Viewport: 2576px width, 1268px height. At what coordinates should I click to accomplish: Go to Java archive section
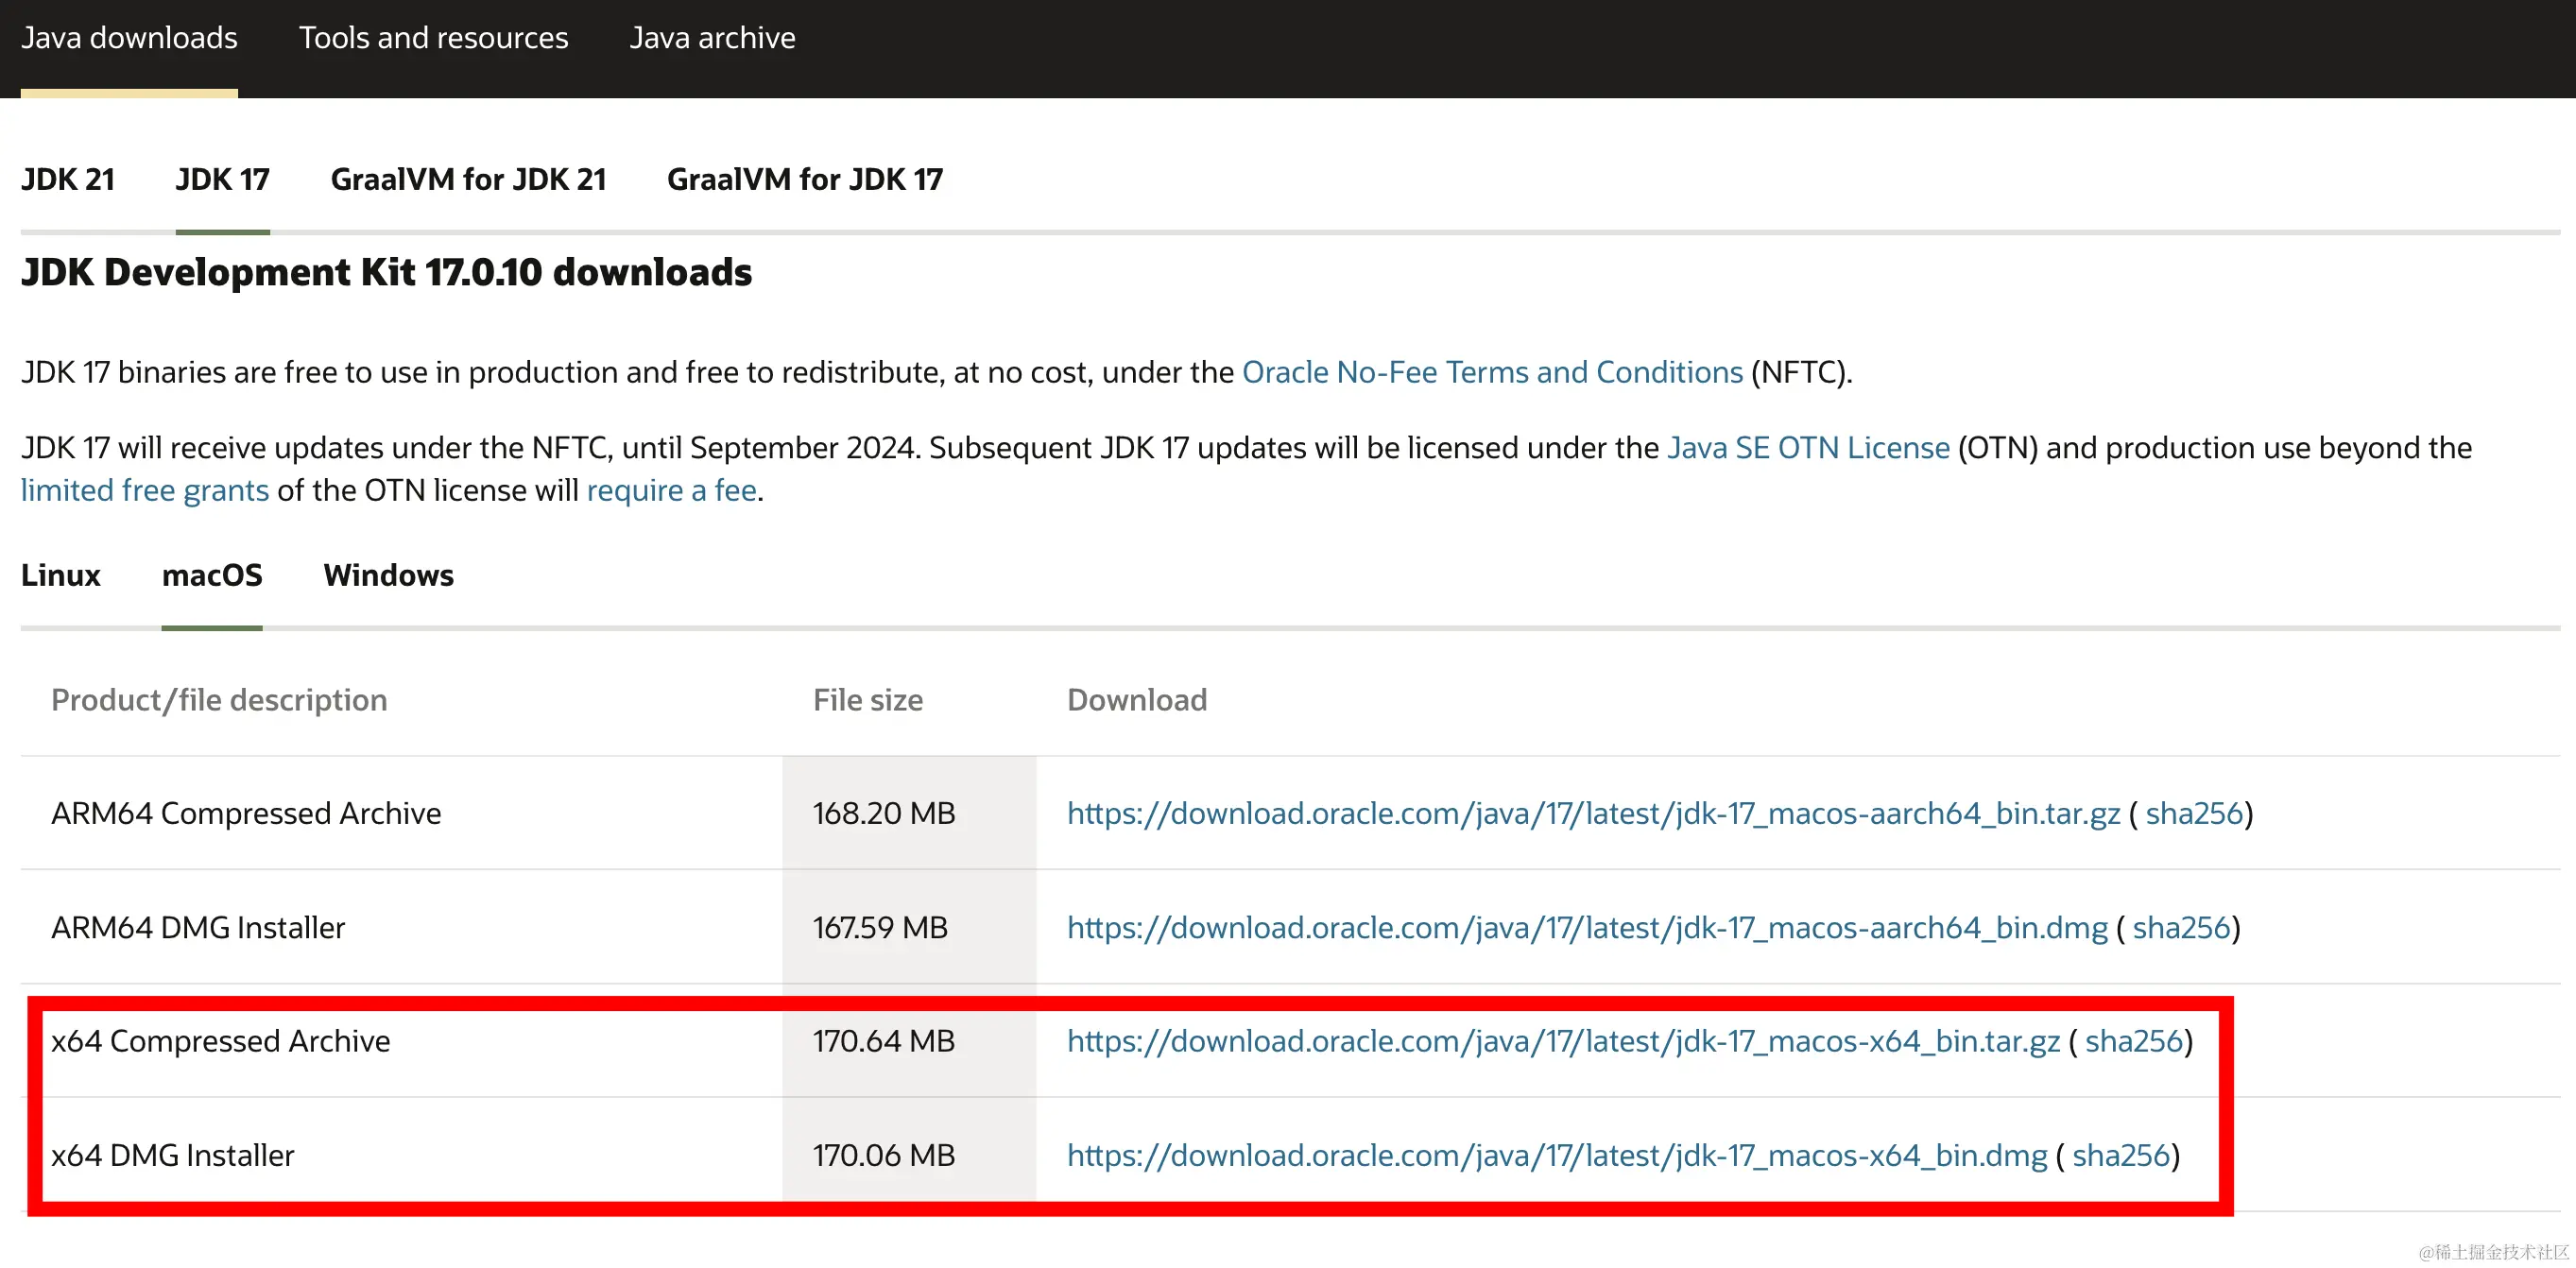pos(712,38)
